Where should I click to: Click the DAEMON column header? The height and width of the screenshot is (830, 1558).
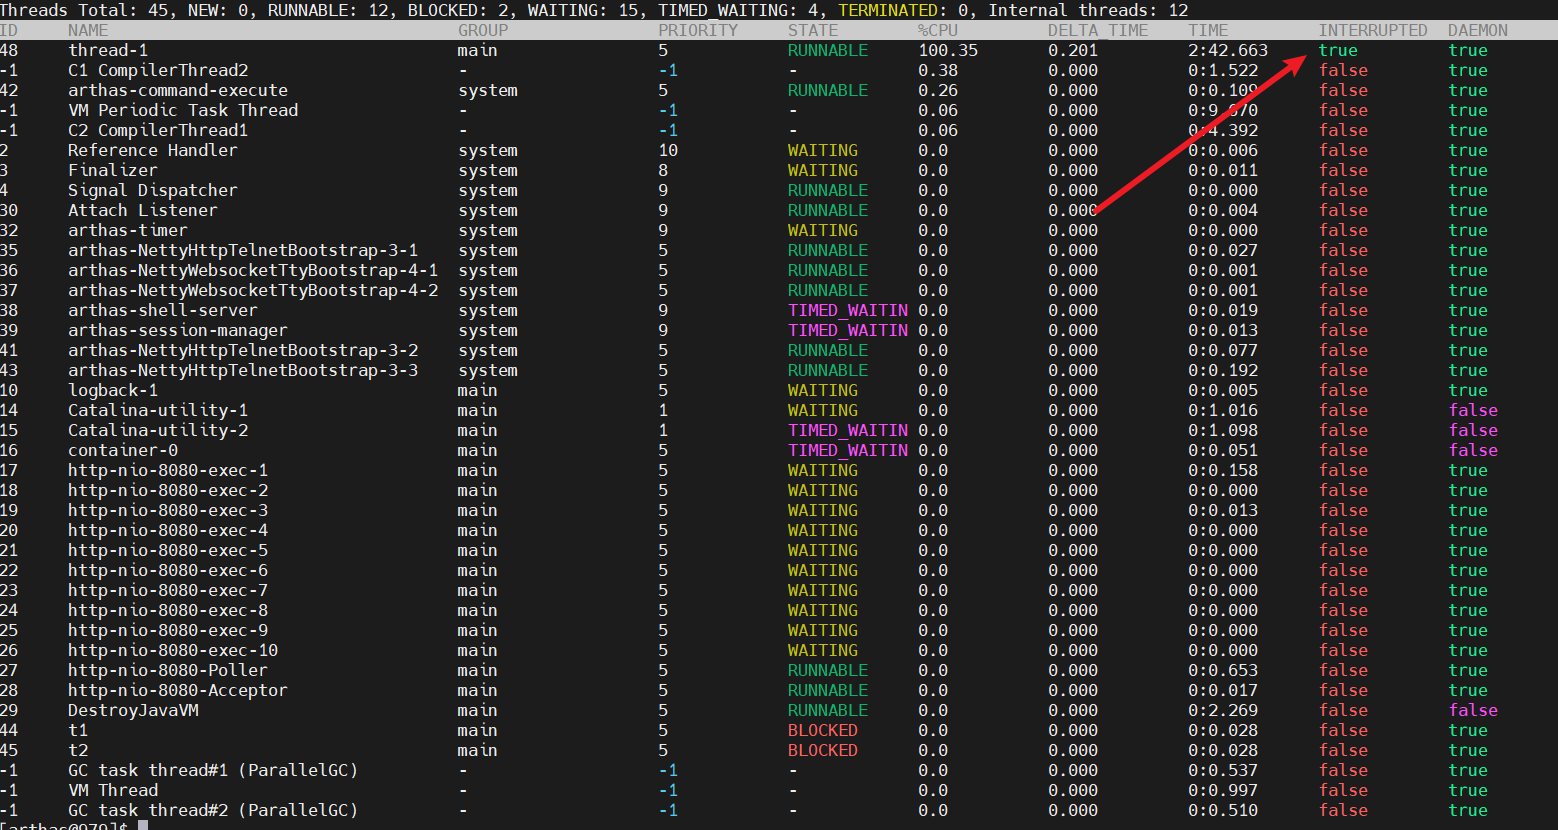coord(1477,30)
